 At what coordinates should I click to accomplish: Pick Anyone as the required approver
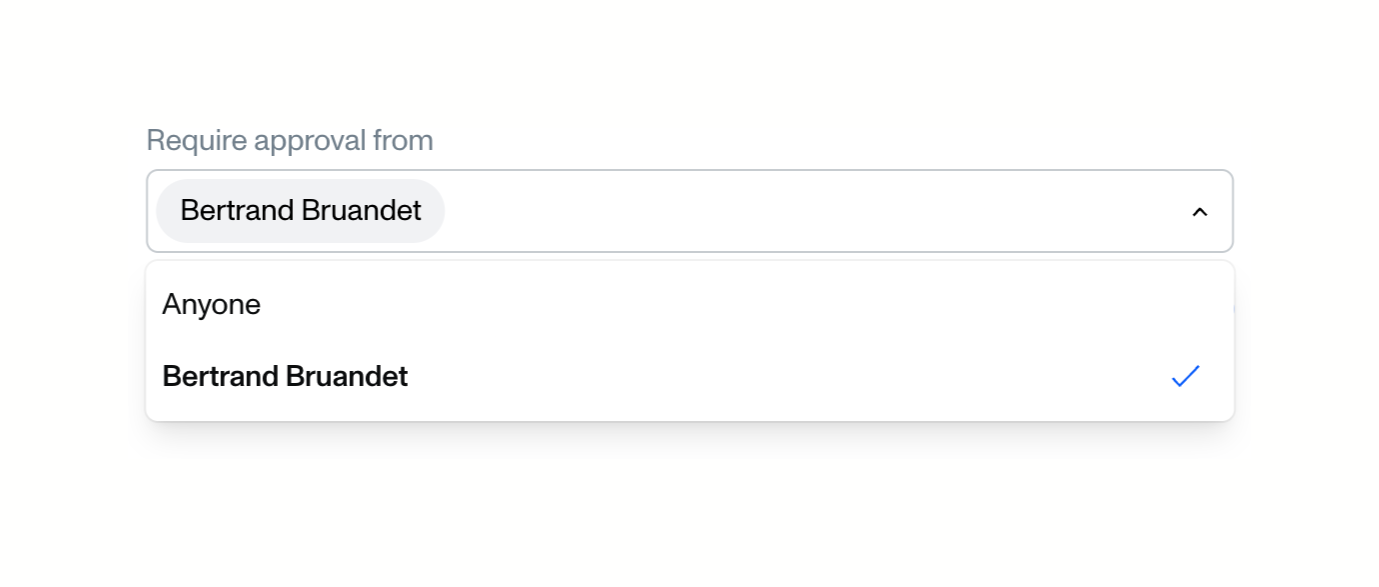pos(212,305)
